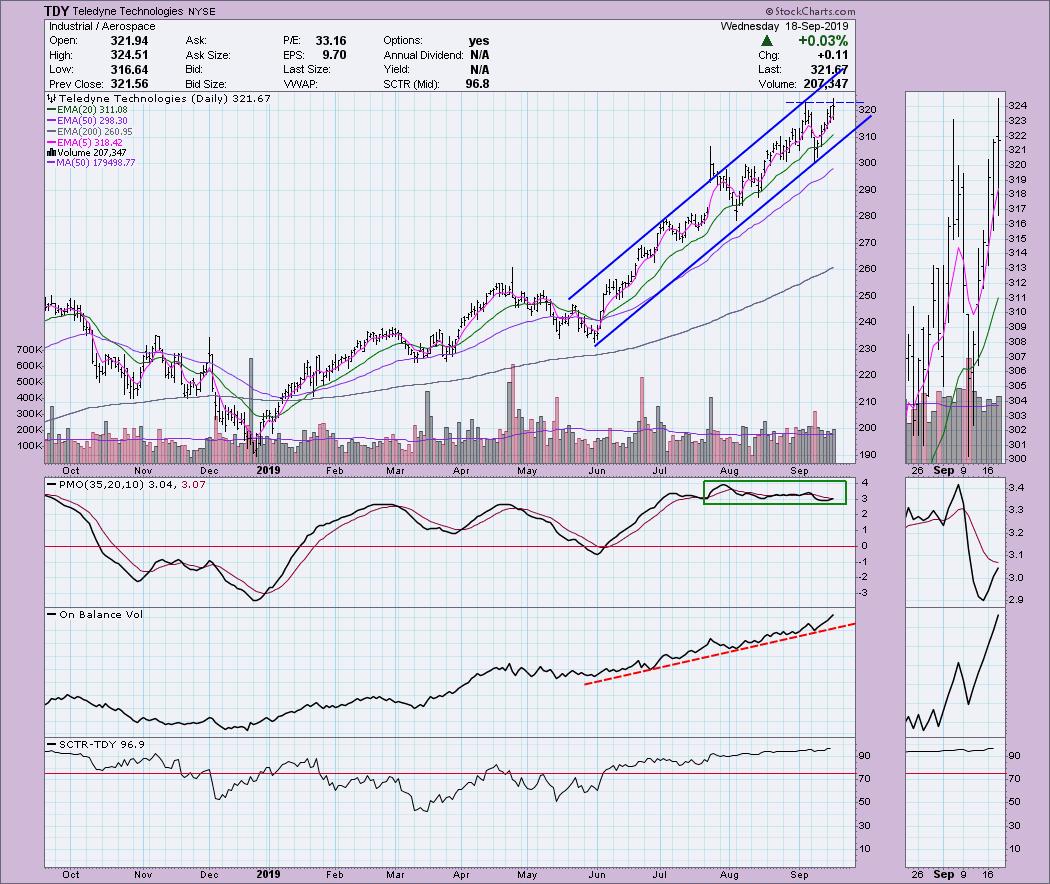1050x884 pixels.
Task: Select the High price value 324.51
Action: click(x=129, y=55)
